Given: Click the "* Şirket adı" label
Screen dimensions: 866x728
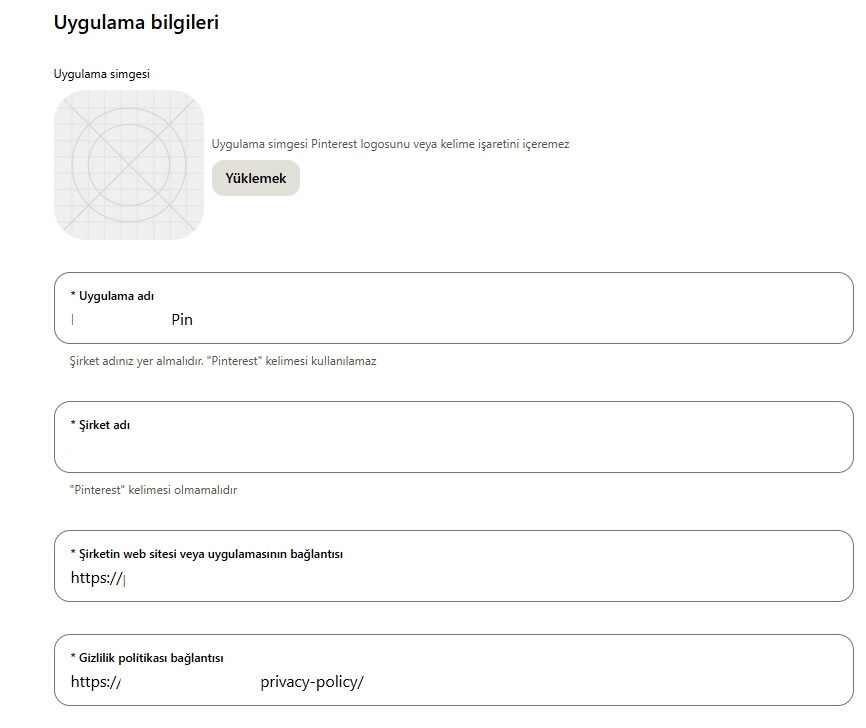Looking at the screenshot, I should click(100, 425).
